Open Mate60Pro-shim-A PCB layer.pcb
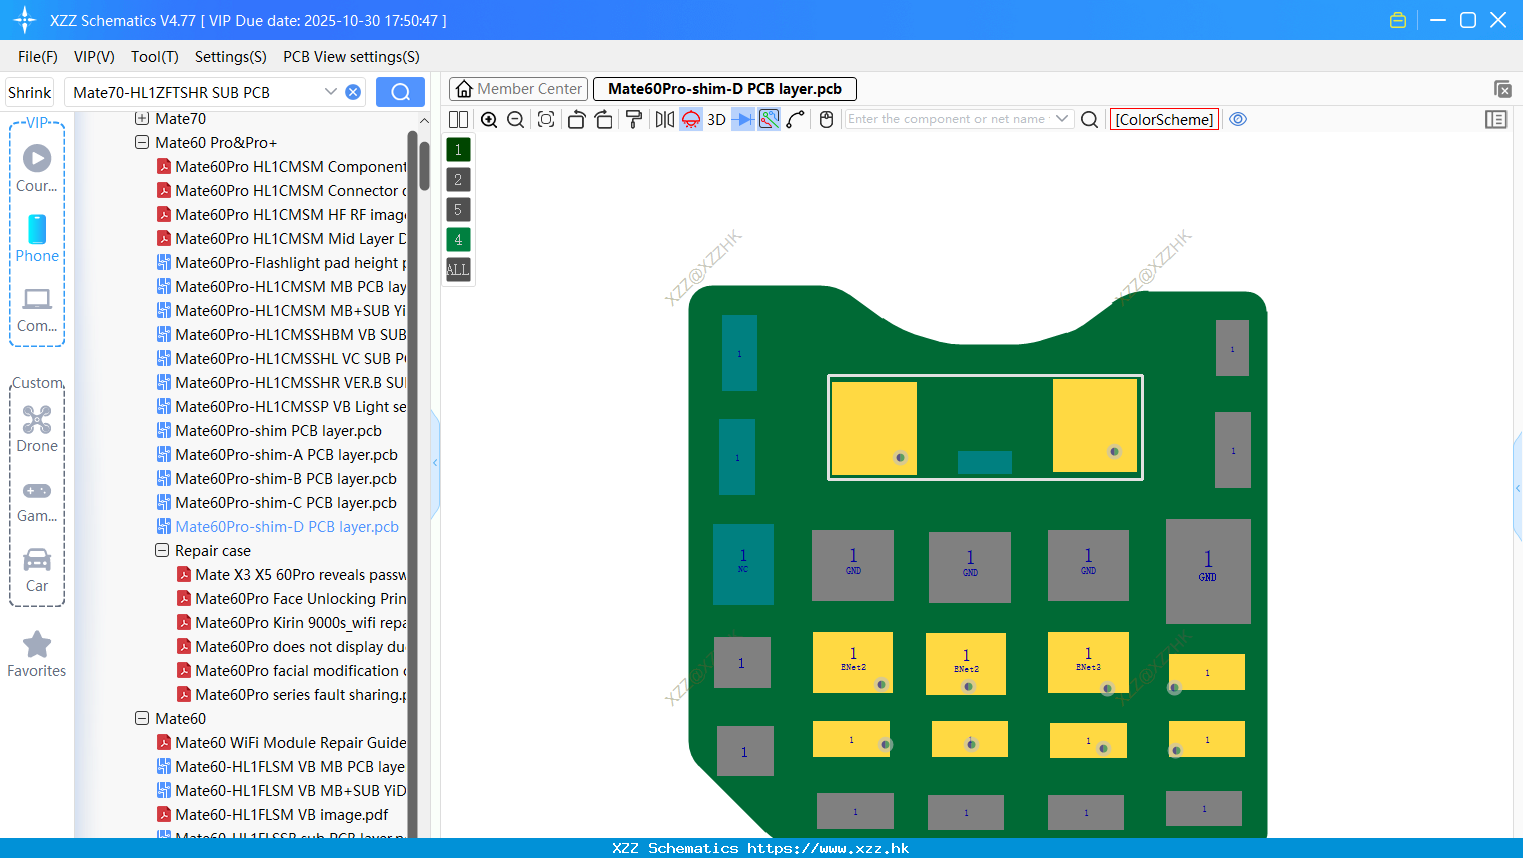This screenshot has height=858, width=1523. [286, 455]
